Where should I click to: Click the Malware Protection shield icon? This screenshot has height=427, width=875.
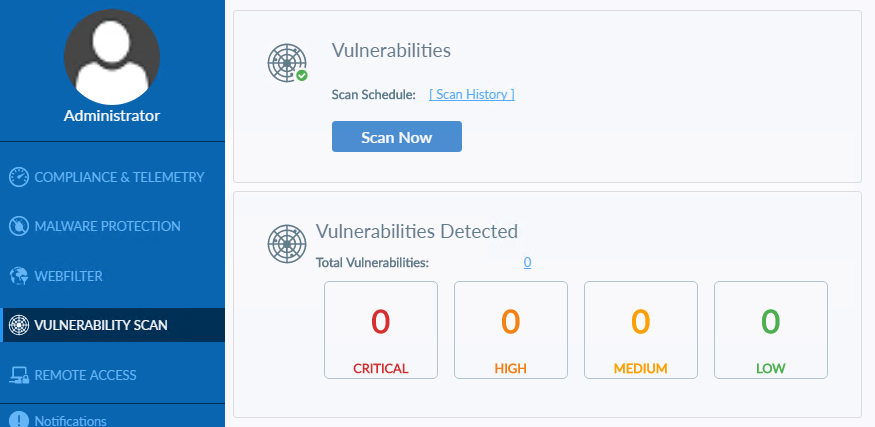tap(18, 226)
